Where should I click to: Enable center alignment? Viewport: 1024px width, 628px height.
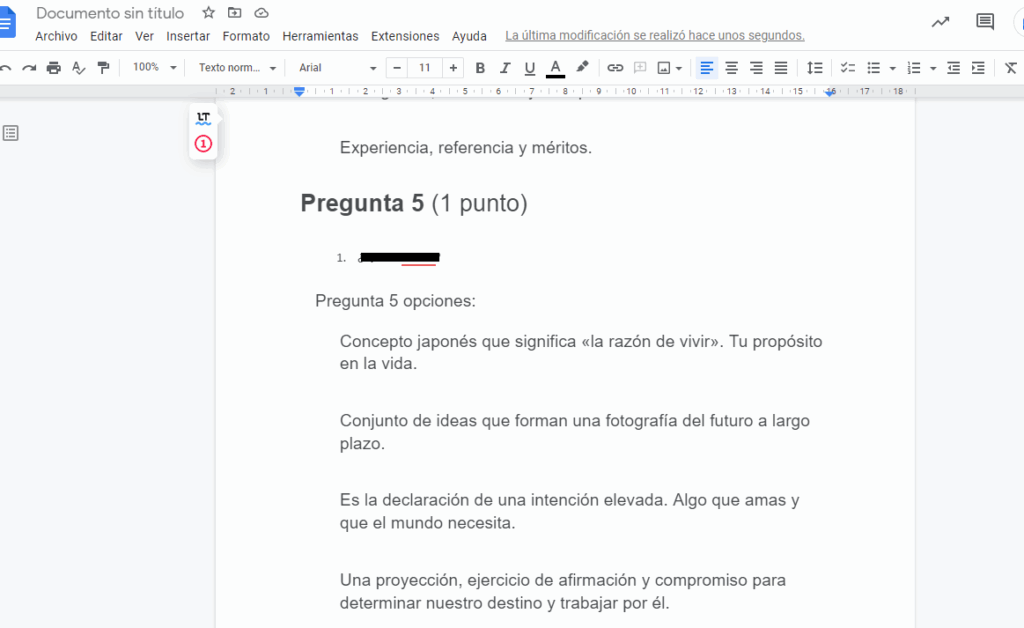[x=732, y=68]
